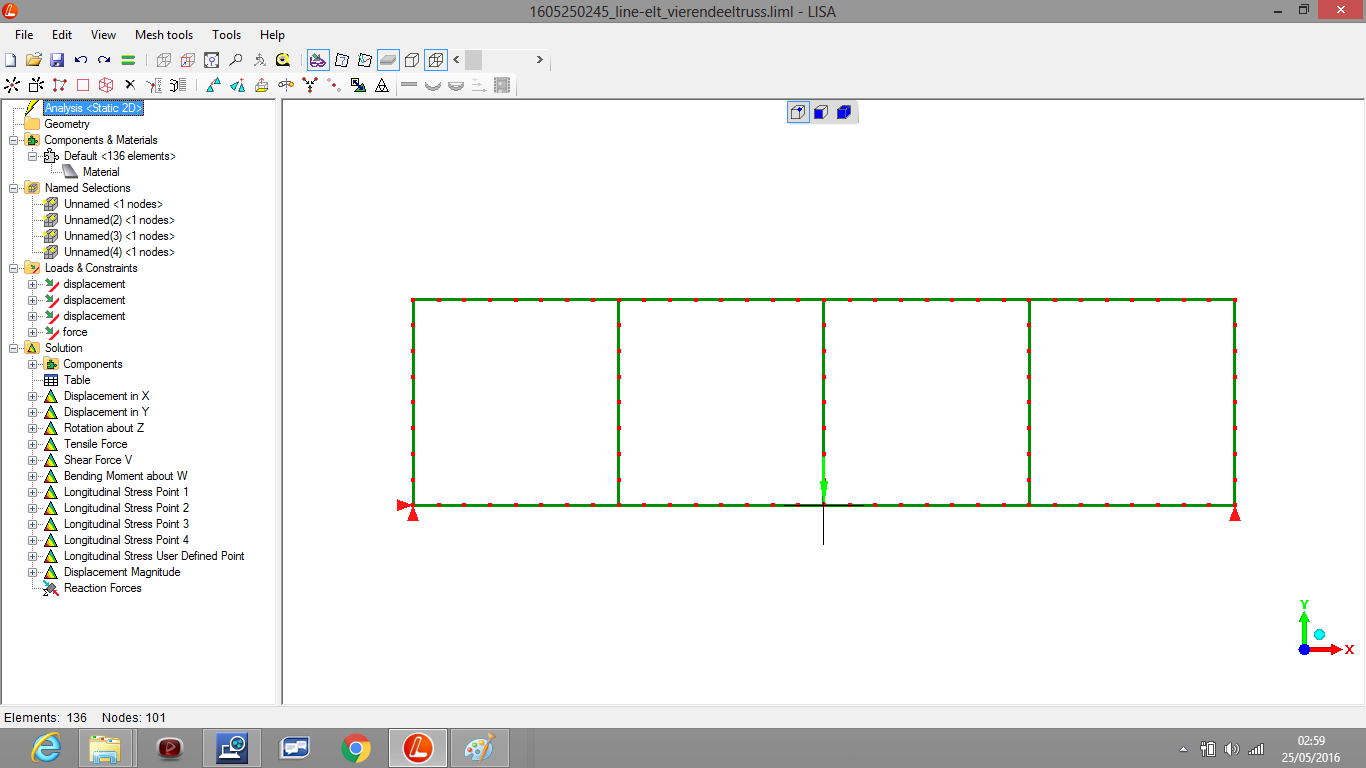Click the Solve (green equals) toolbar icon
1366x768 pixels.
pyautogui.click(x=128, y=60)
